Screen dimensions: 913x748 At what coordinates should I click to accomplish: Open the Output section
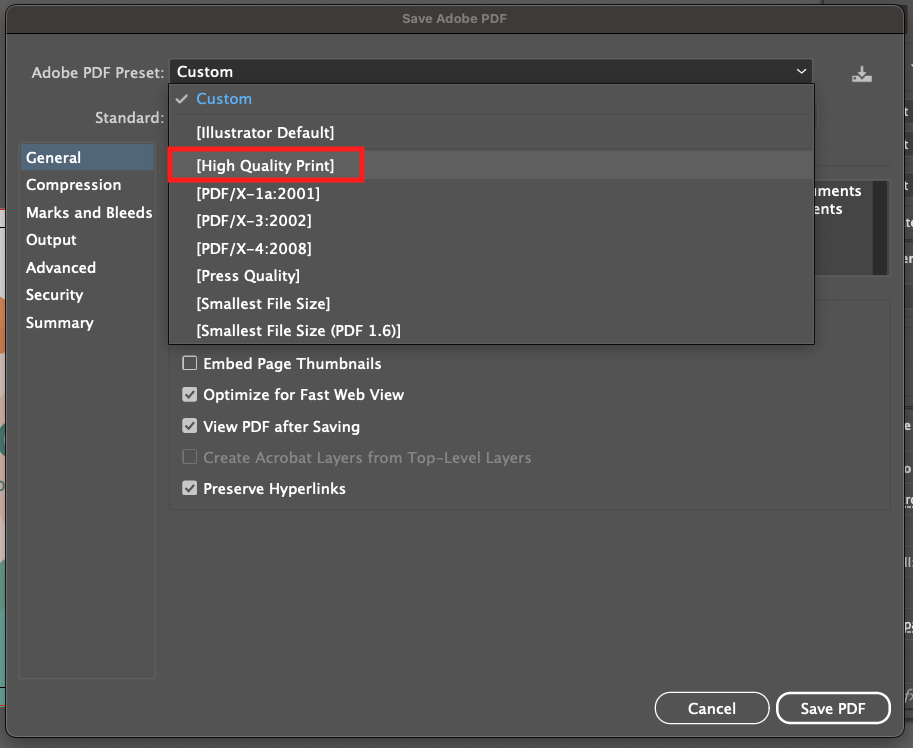tap(87, 240)
